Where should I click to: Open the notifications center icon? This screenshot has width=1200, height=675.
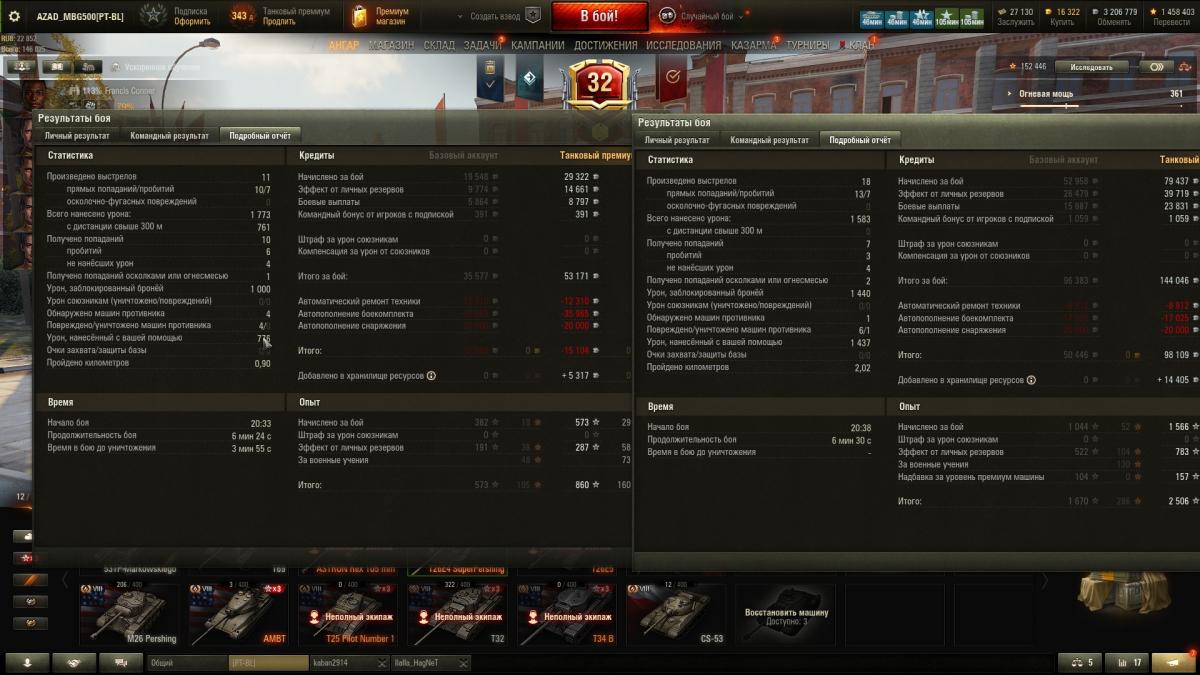click(1172, 662)
